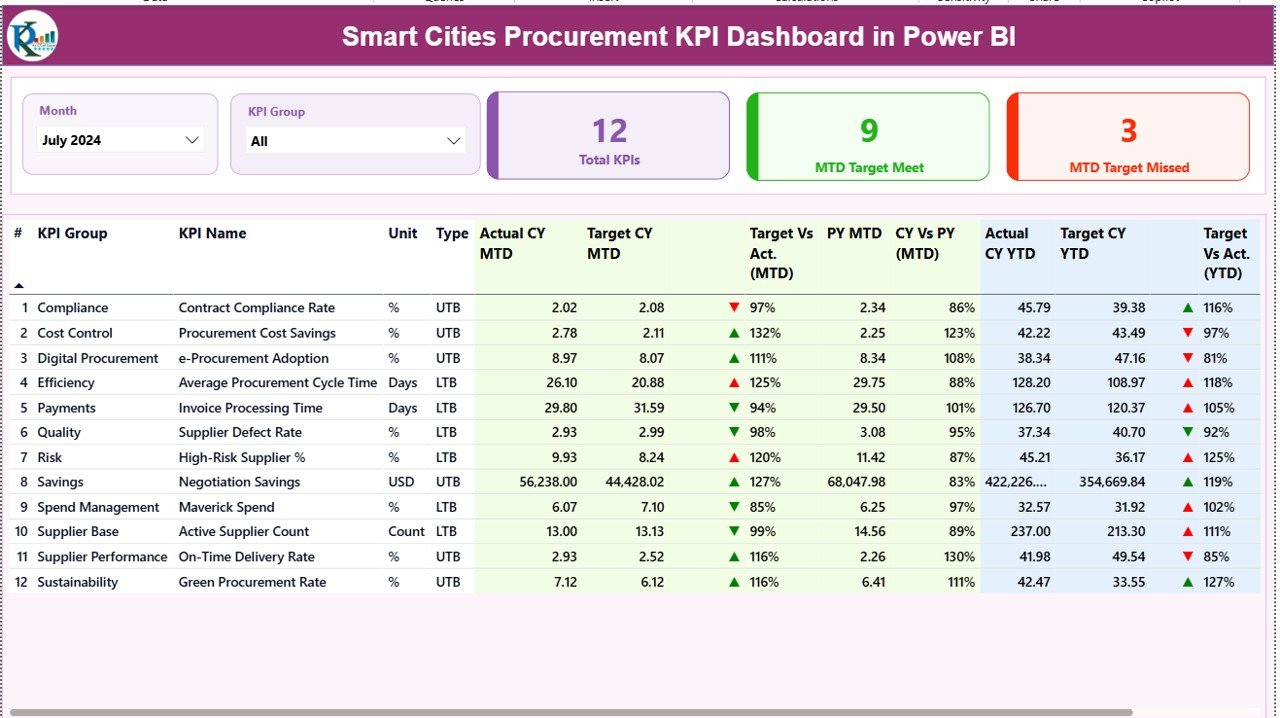Click the red up indicator for Average Procurement Cycle Time
The image size is (1280, 718).
(x=735, y=382)
